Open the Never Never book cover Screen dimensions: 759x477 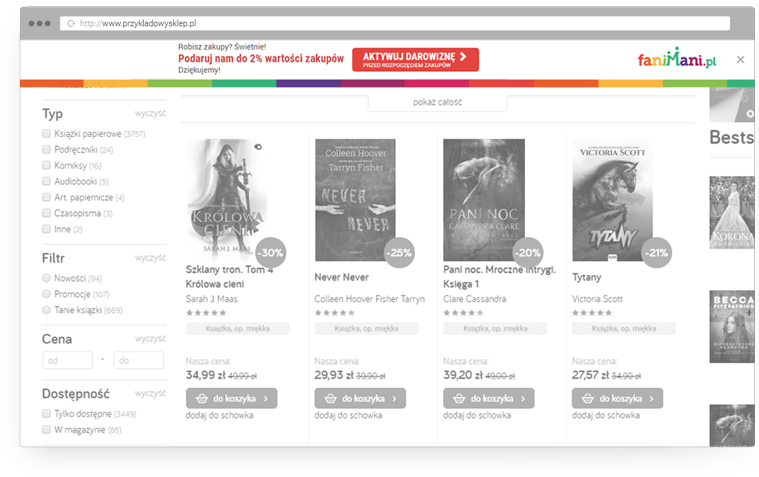pyautogui.click(x=355, y=200)
